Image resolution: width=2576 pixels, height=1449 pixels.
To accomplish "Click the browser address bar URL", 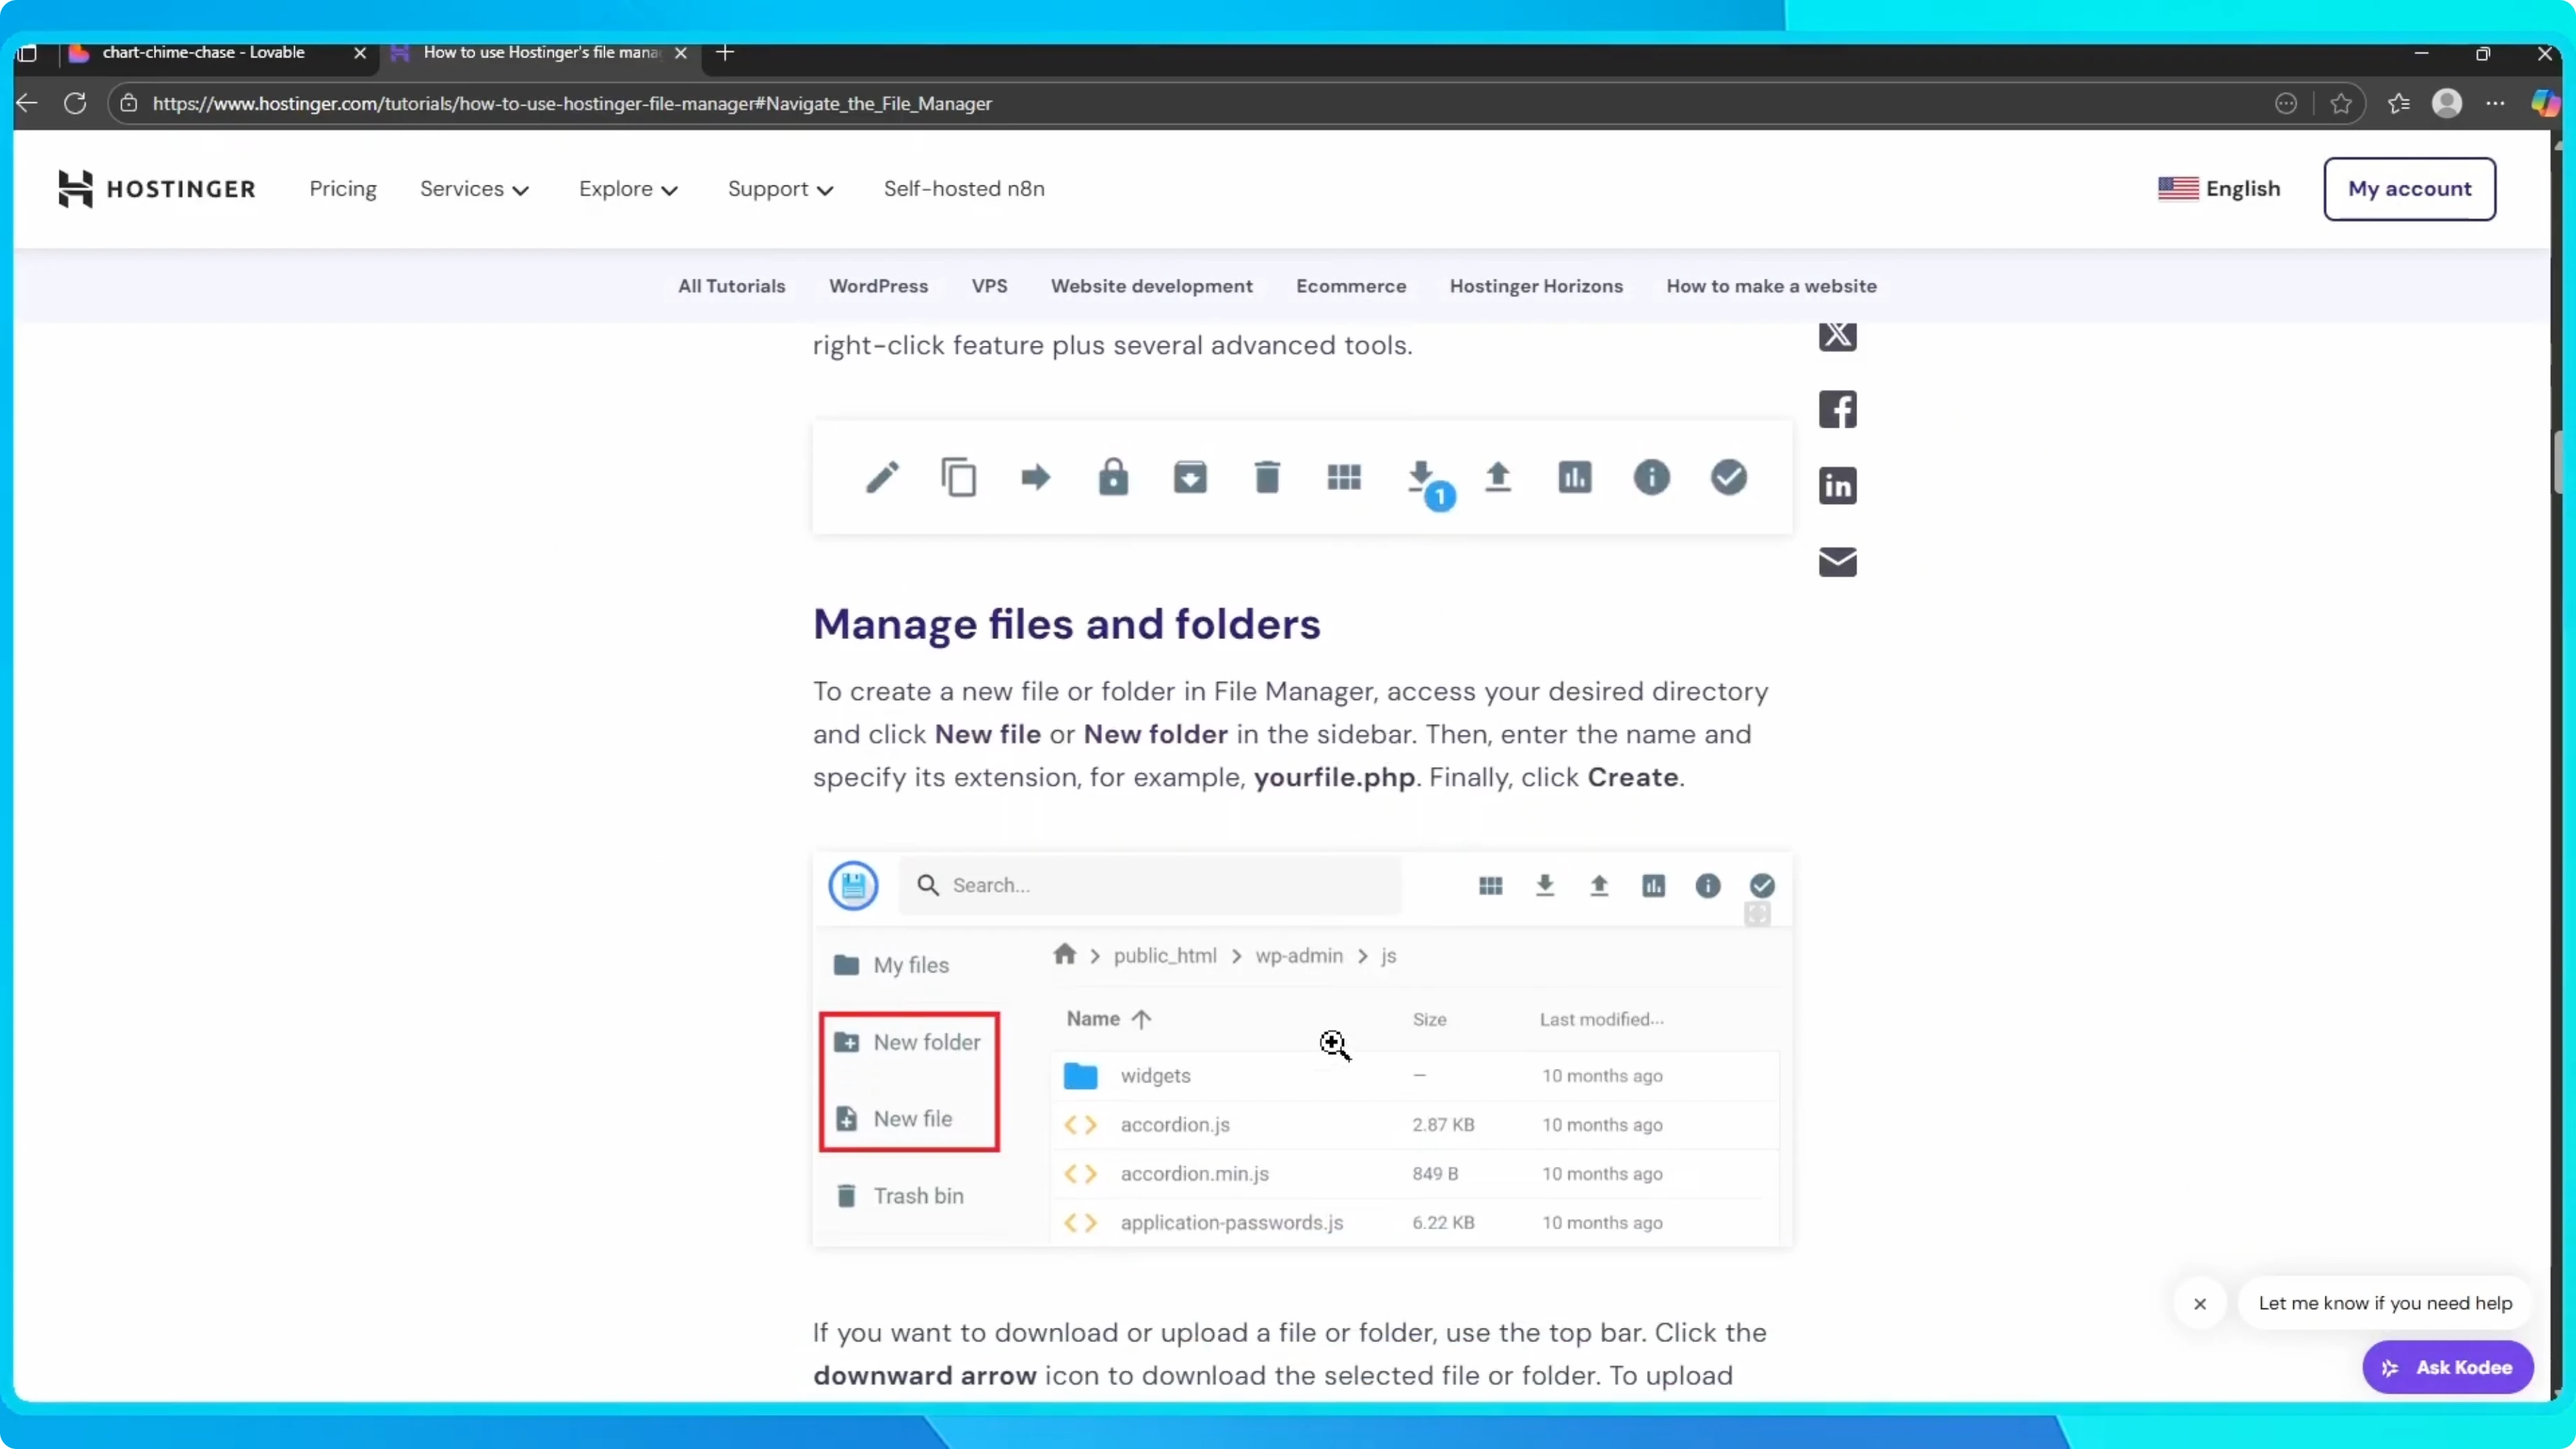I will coord(572,103).
